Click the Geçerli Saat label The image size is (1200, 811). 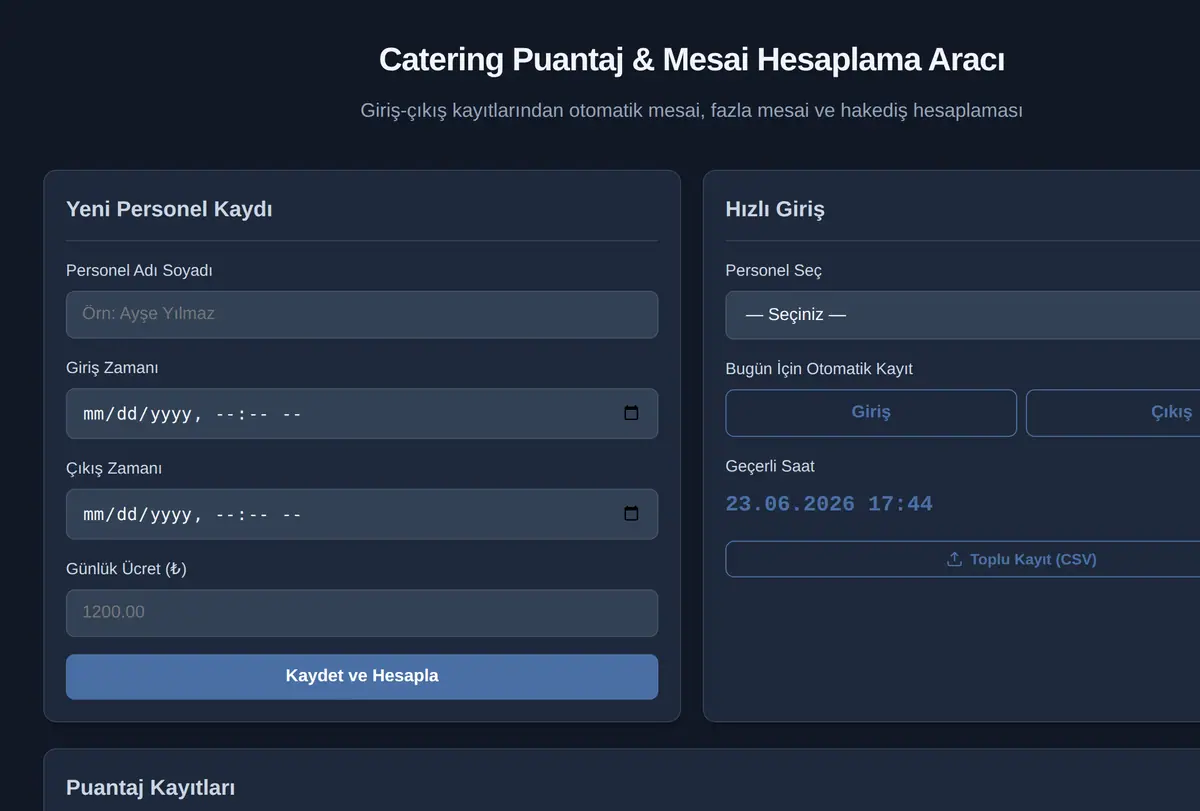(x=770, y=466)
